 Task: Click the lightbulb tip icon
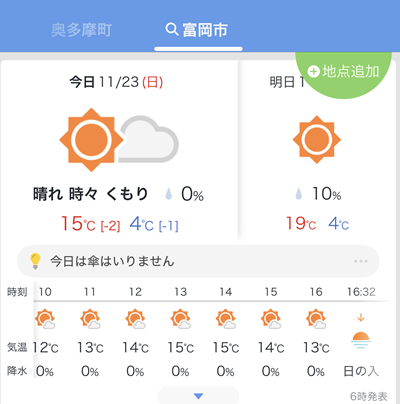pyautogui.click(x=35, y=261)
